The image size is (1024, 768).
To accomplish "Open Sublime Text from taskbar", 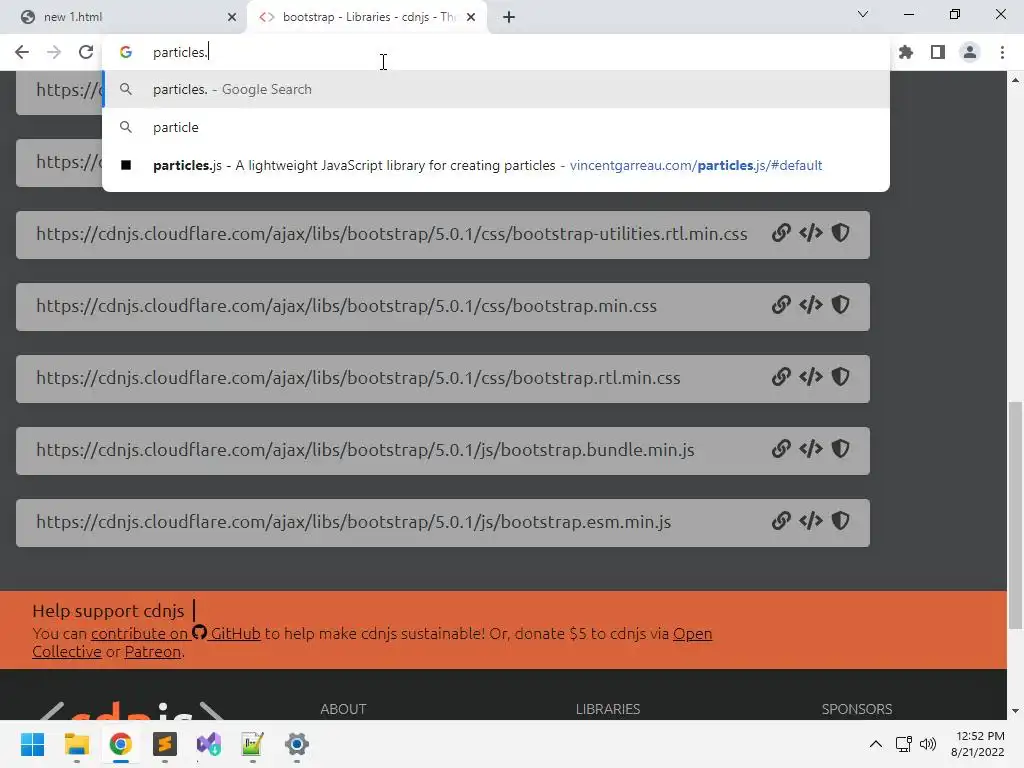I will [165, 744].
